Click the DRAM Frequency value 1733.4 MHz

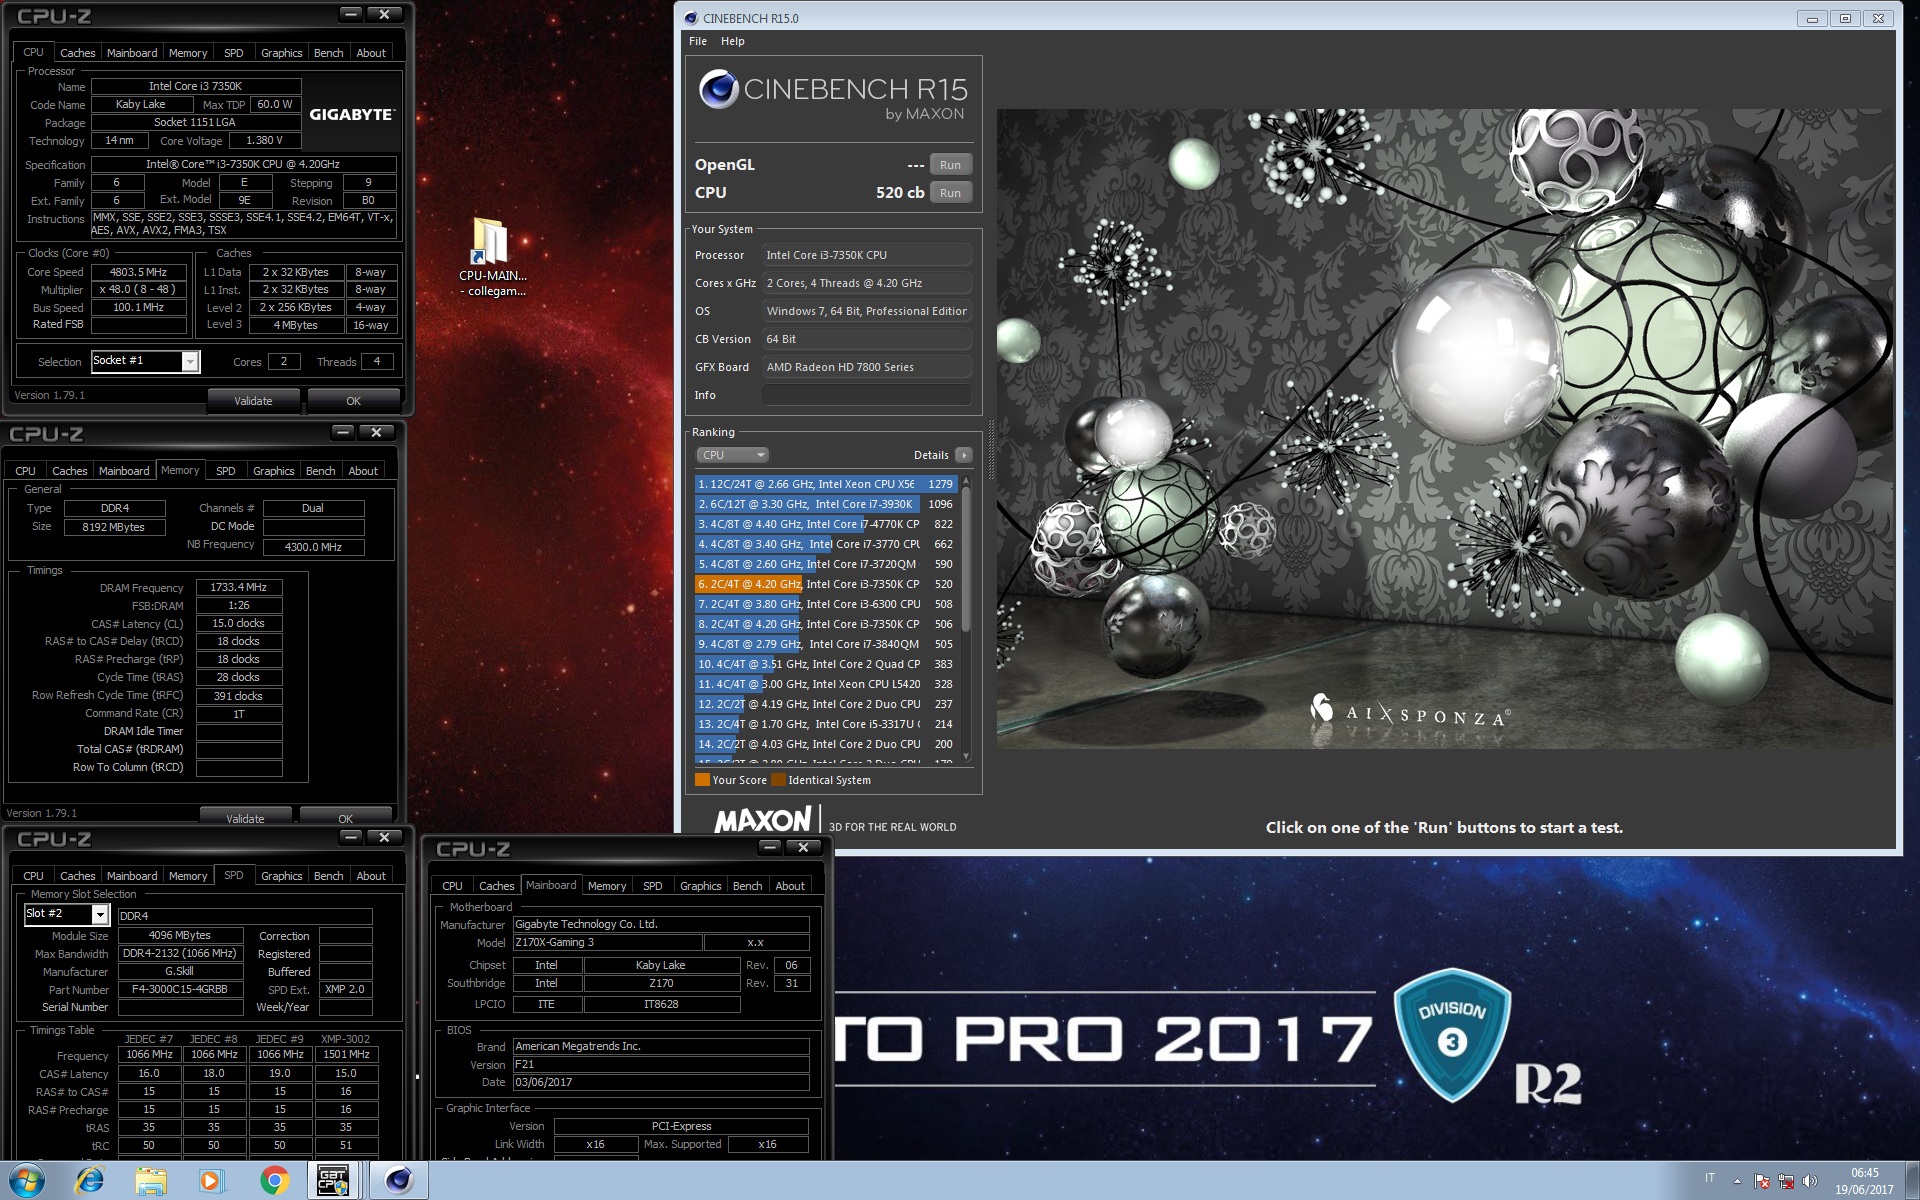click(239, 588)
